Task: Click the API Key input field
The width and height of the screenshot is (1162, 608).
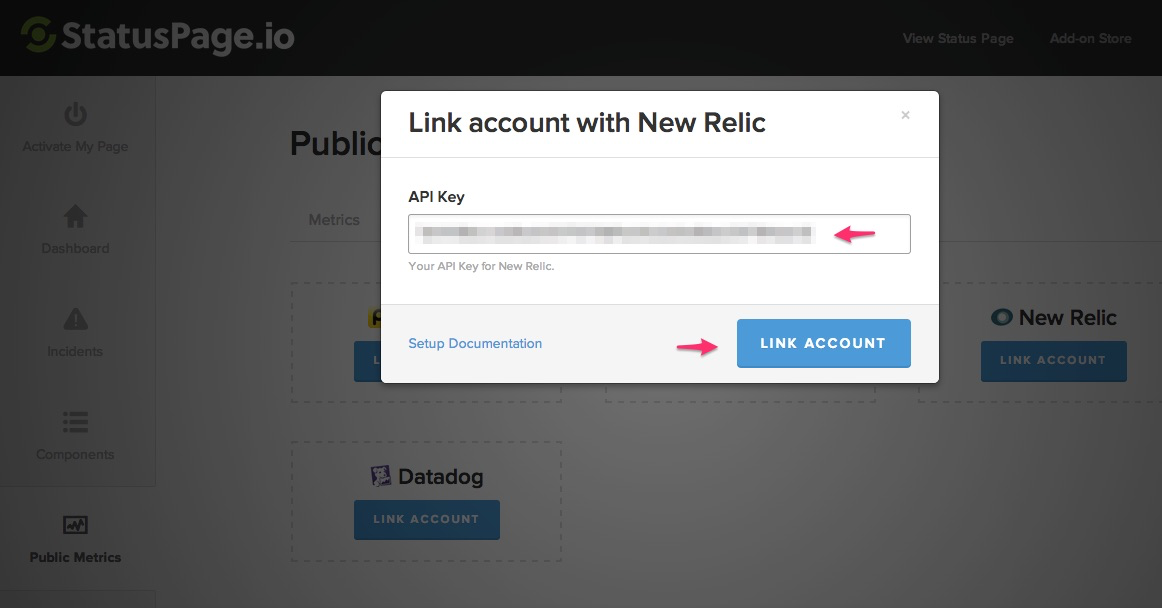Action: [x=659, y=234]
